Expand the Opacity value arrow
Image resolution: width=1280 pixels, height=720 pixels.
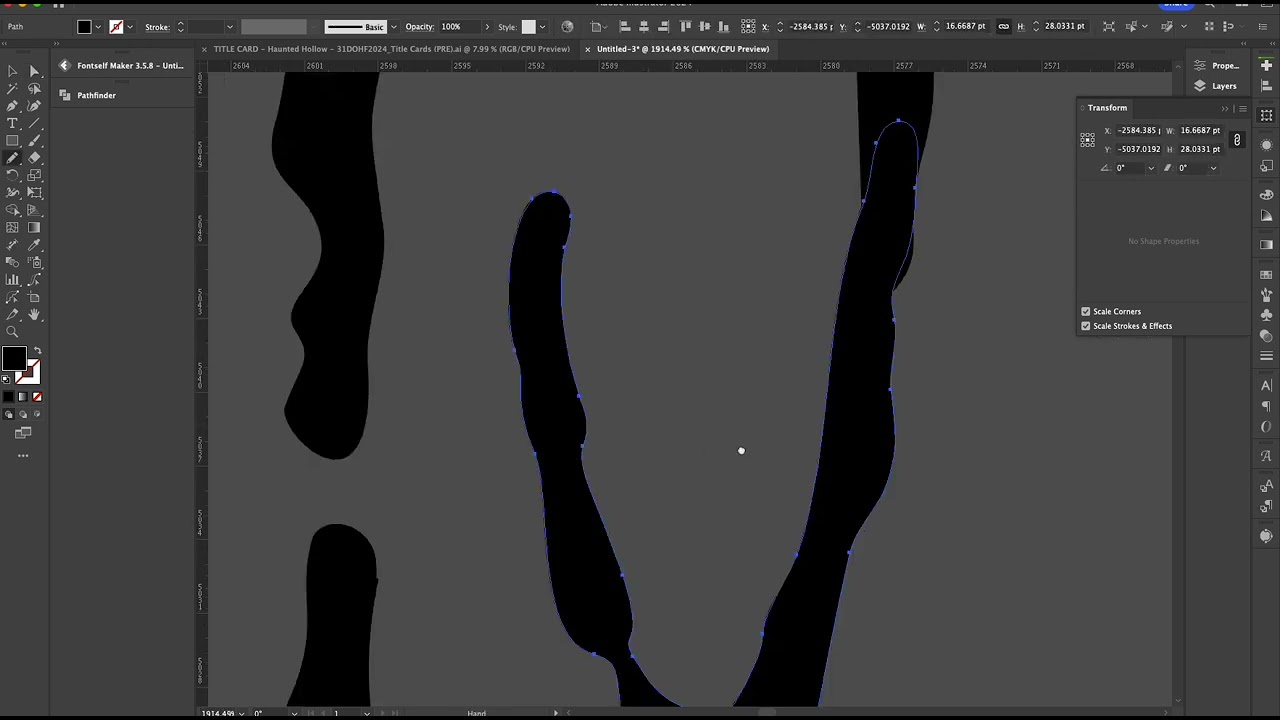pos(487,27)
